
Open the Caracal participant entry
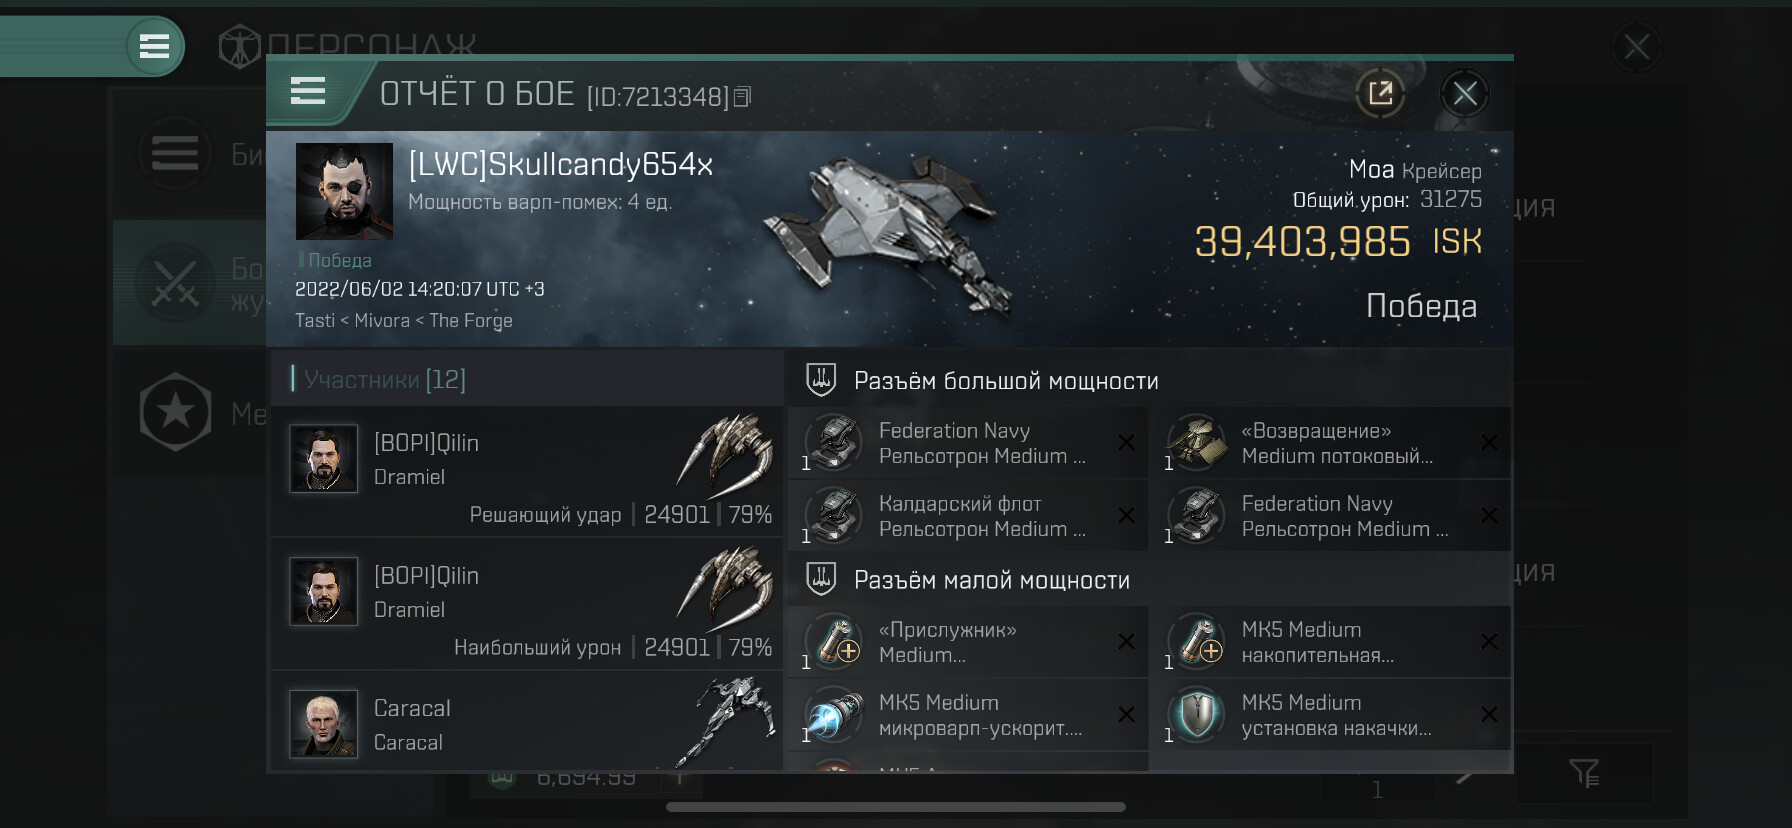click(527, 721)
